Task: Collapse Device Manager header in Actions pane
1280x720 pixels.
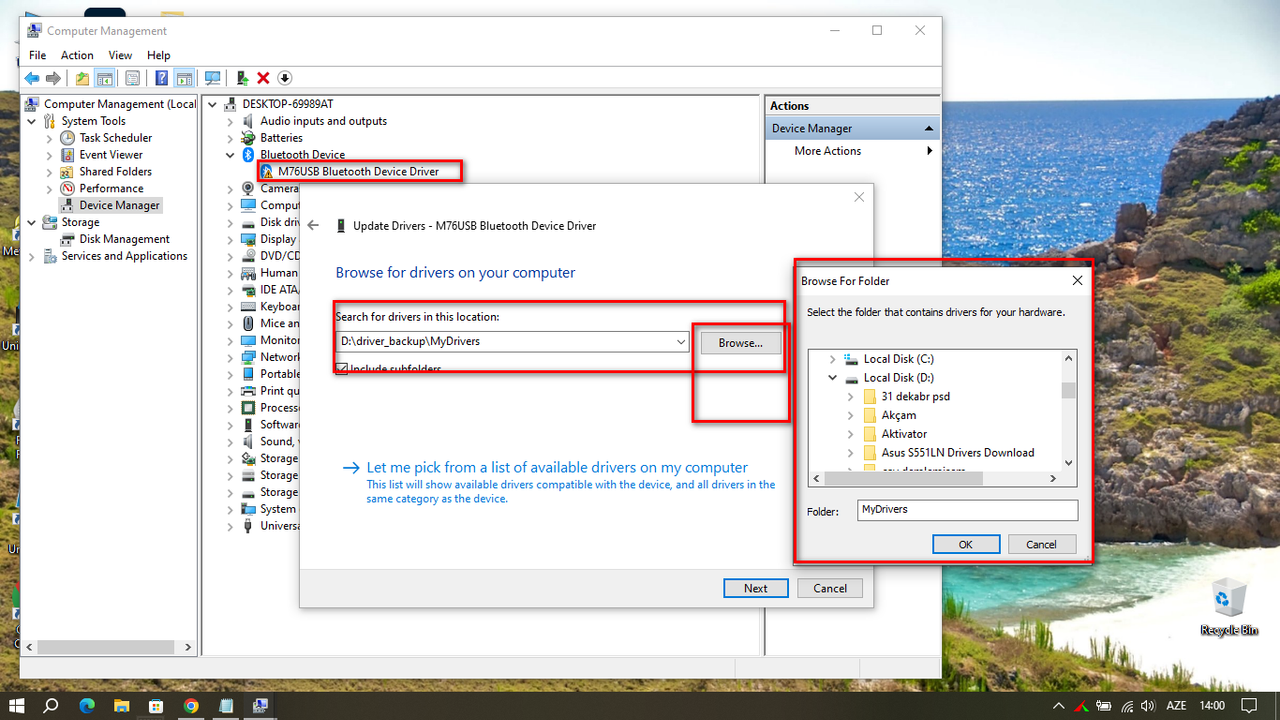Action: tap(929, 129)
